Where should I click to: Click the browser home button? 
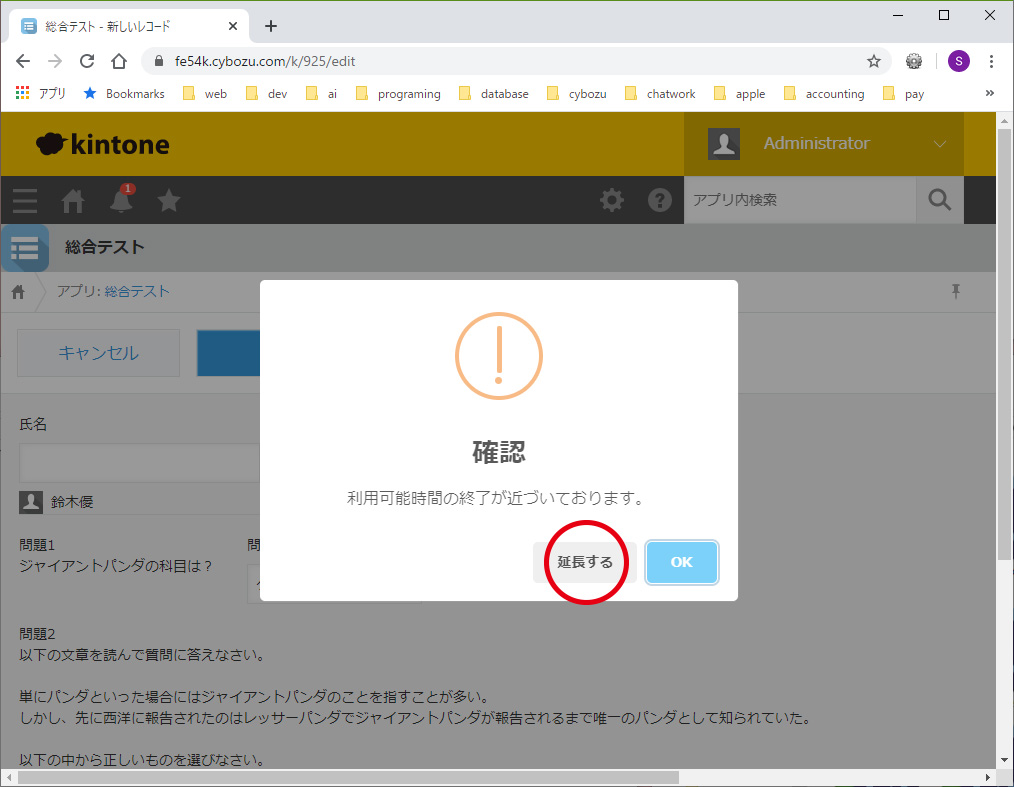(119, 61)
